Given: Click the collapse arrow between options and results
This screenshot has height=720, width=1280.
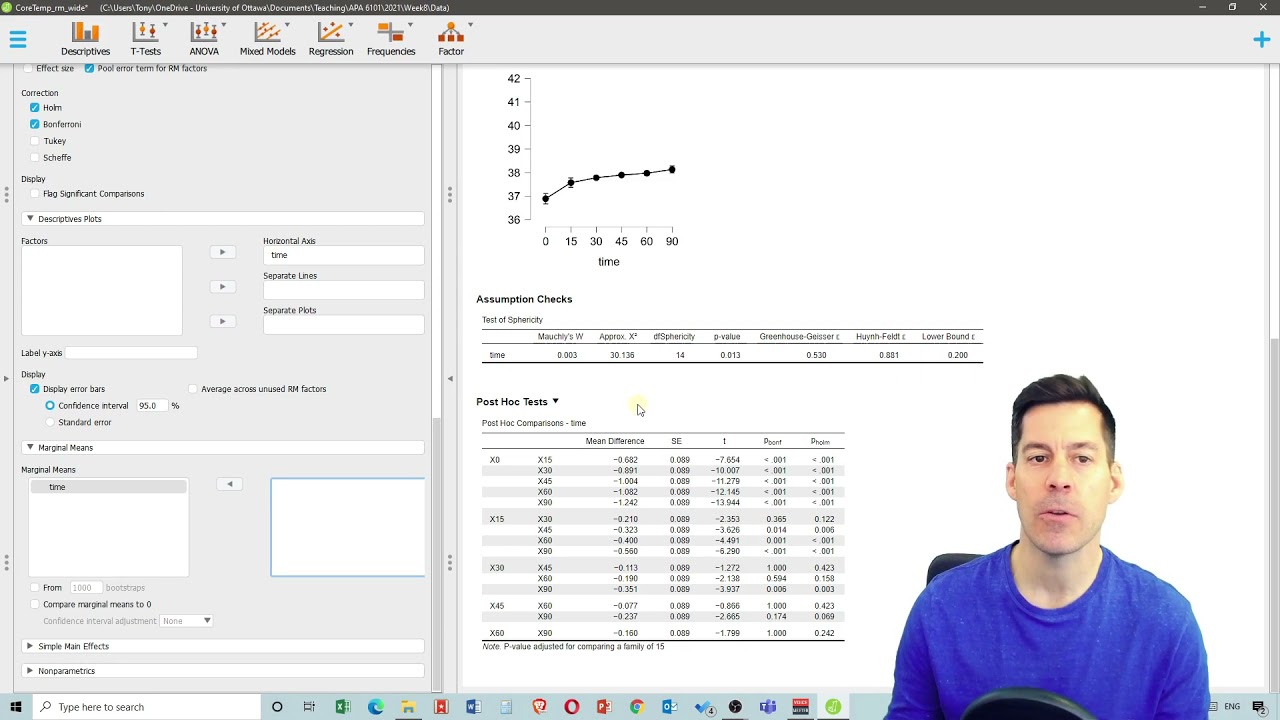Looking at the screenshot, I should [x=450, y=378].
